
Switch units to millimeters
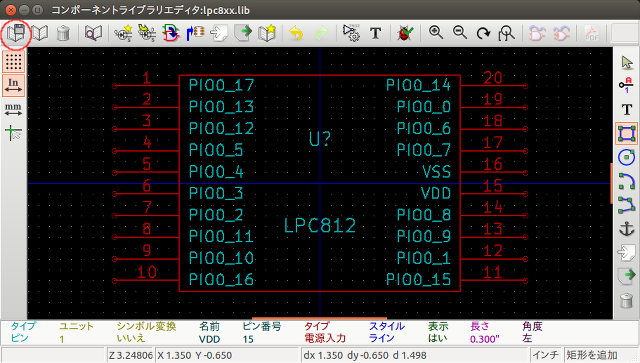(13, 109)
